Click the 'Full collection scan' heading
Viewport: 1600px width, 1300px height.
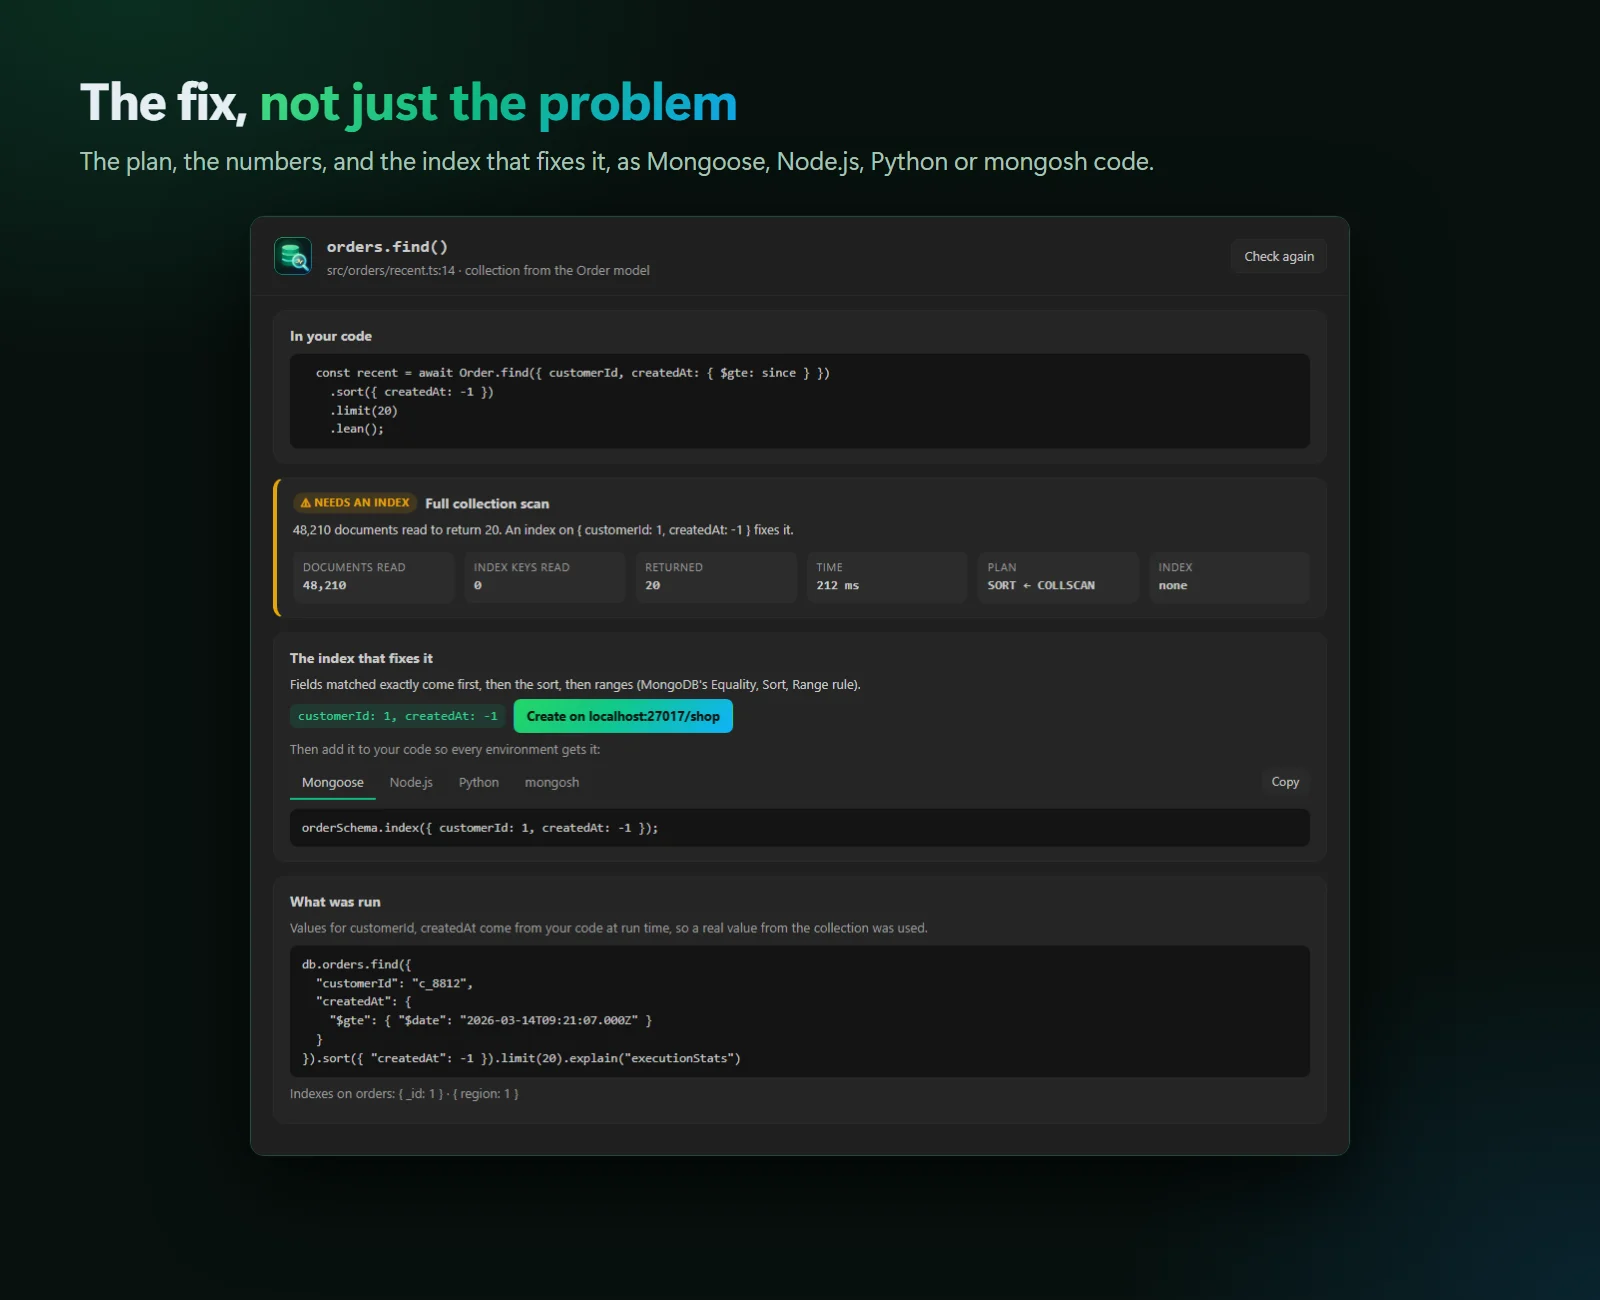tap(487, 504)
